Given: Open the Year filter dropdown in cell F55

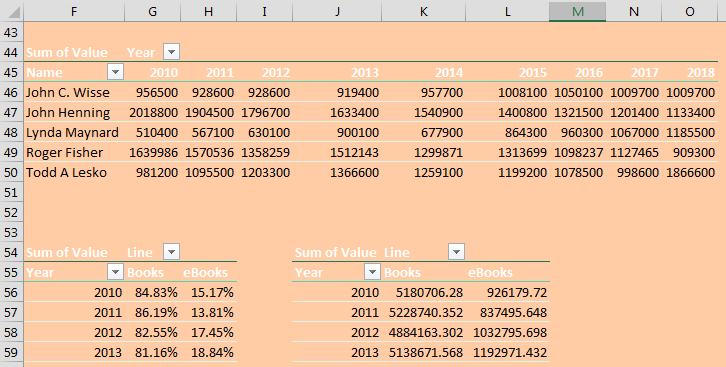Looking at the screenshot, I should tap(115, 272).
